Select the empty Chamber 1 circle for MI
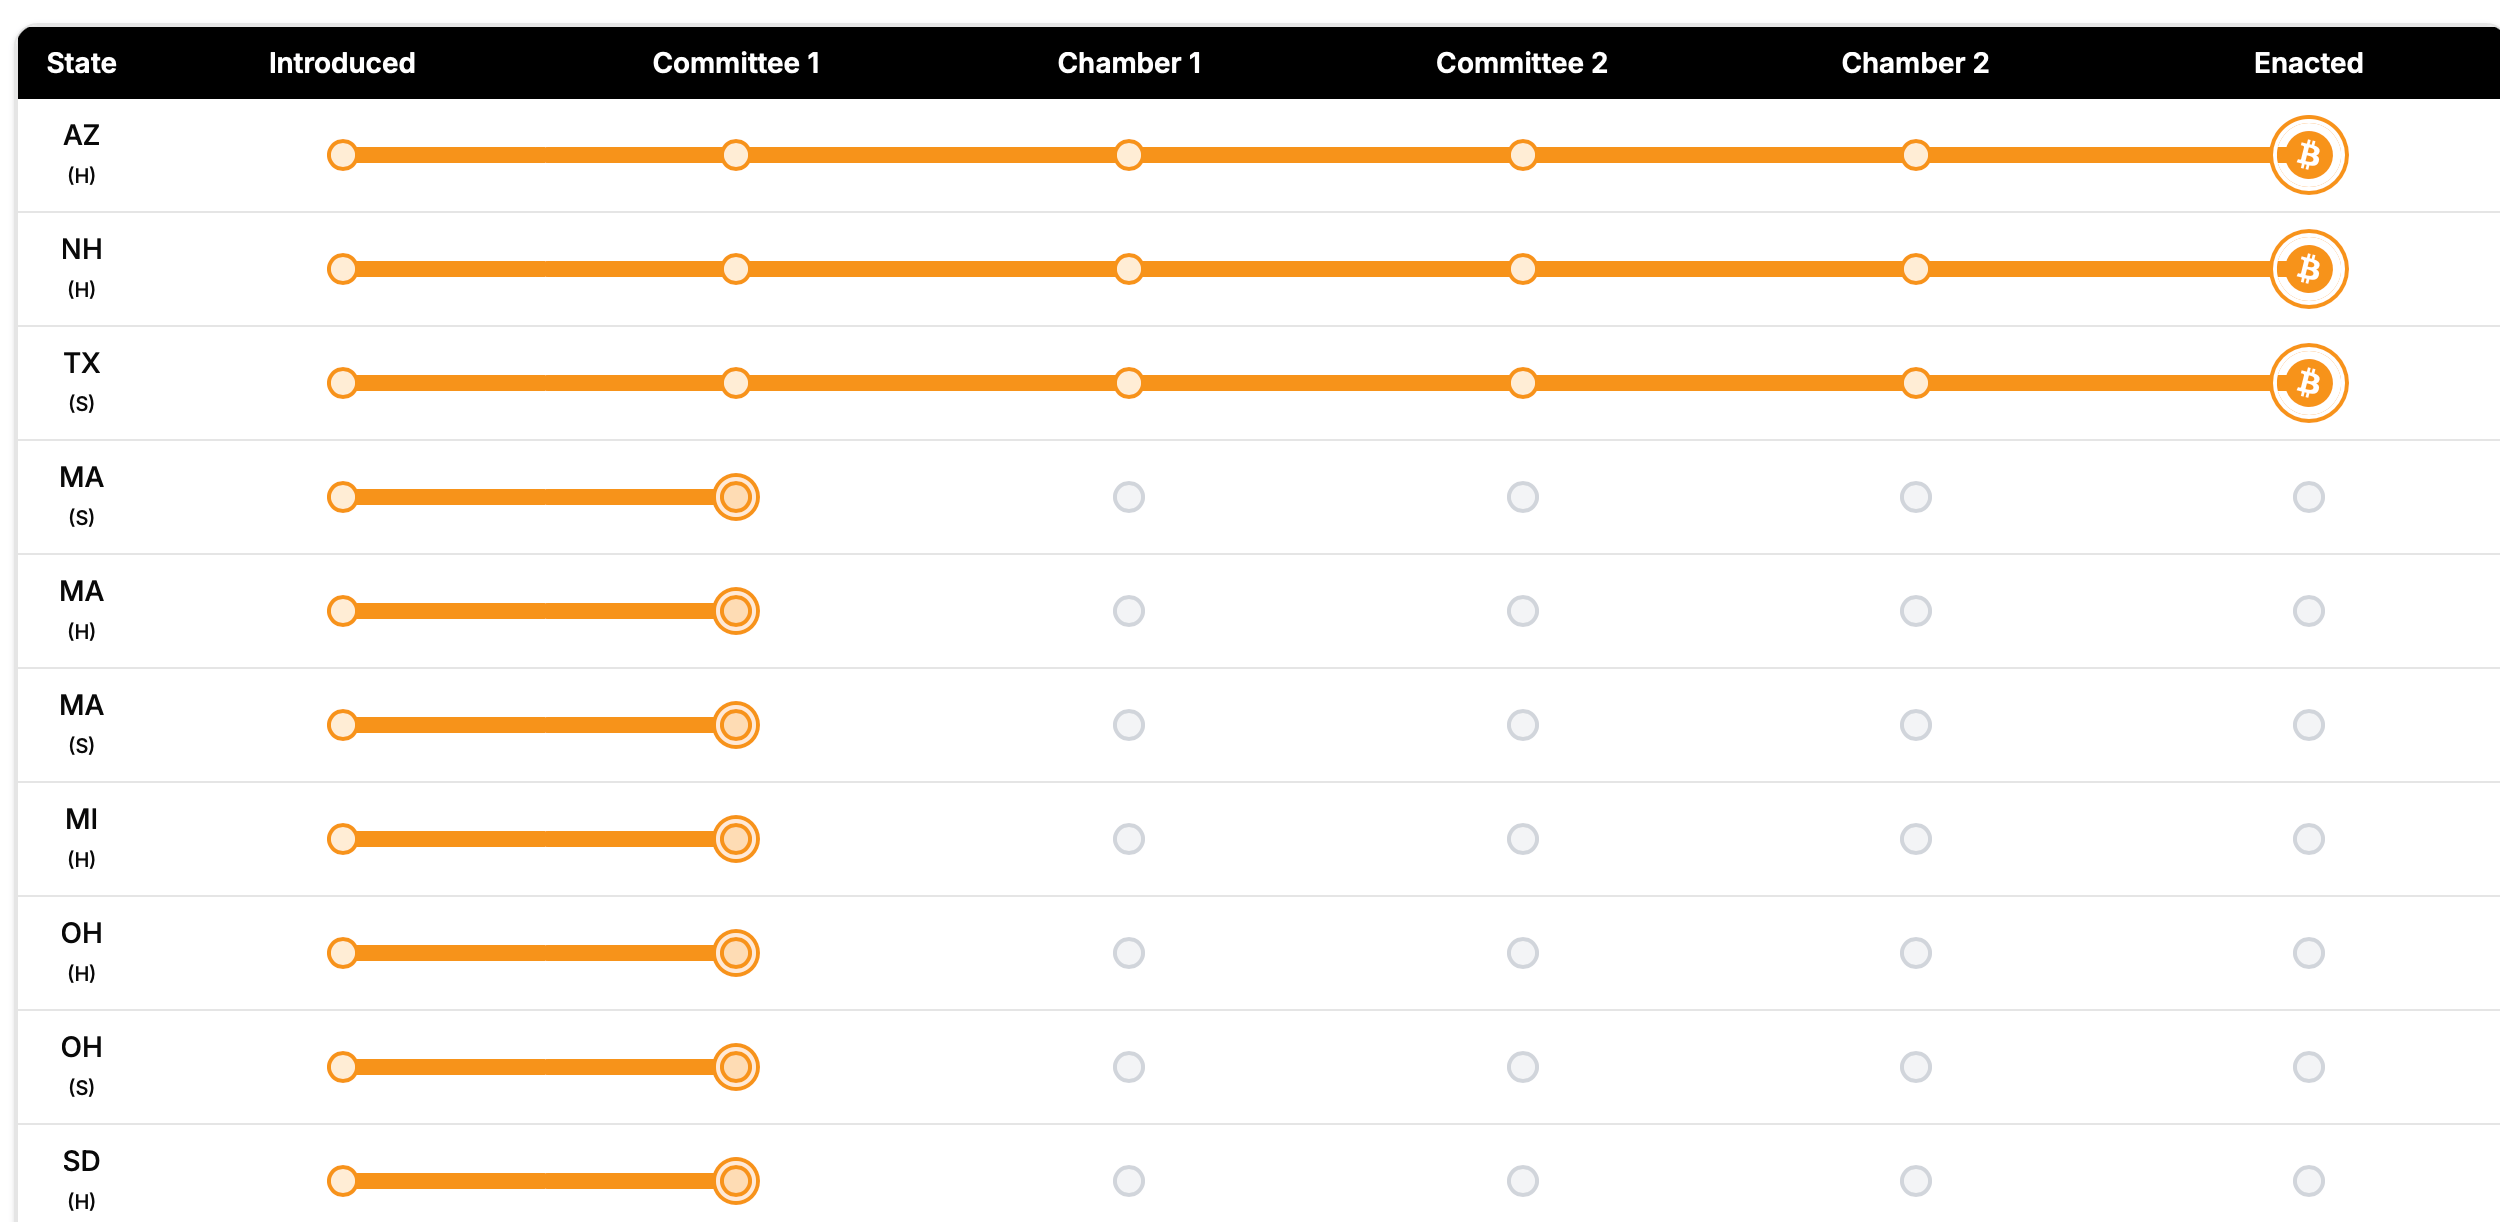The height and width of the screenshot is (1222, 2500). click(1129, 839)
